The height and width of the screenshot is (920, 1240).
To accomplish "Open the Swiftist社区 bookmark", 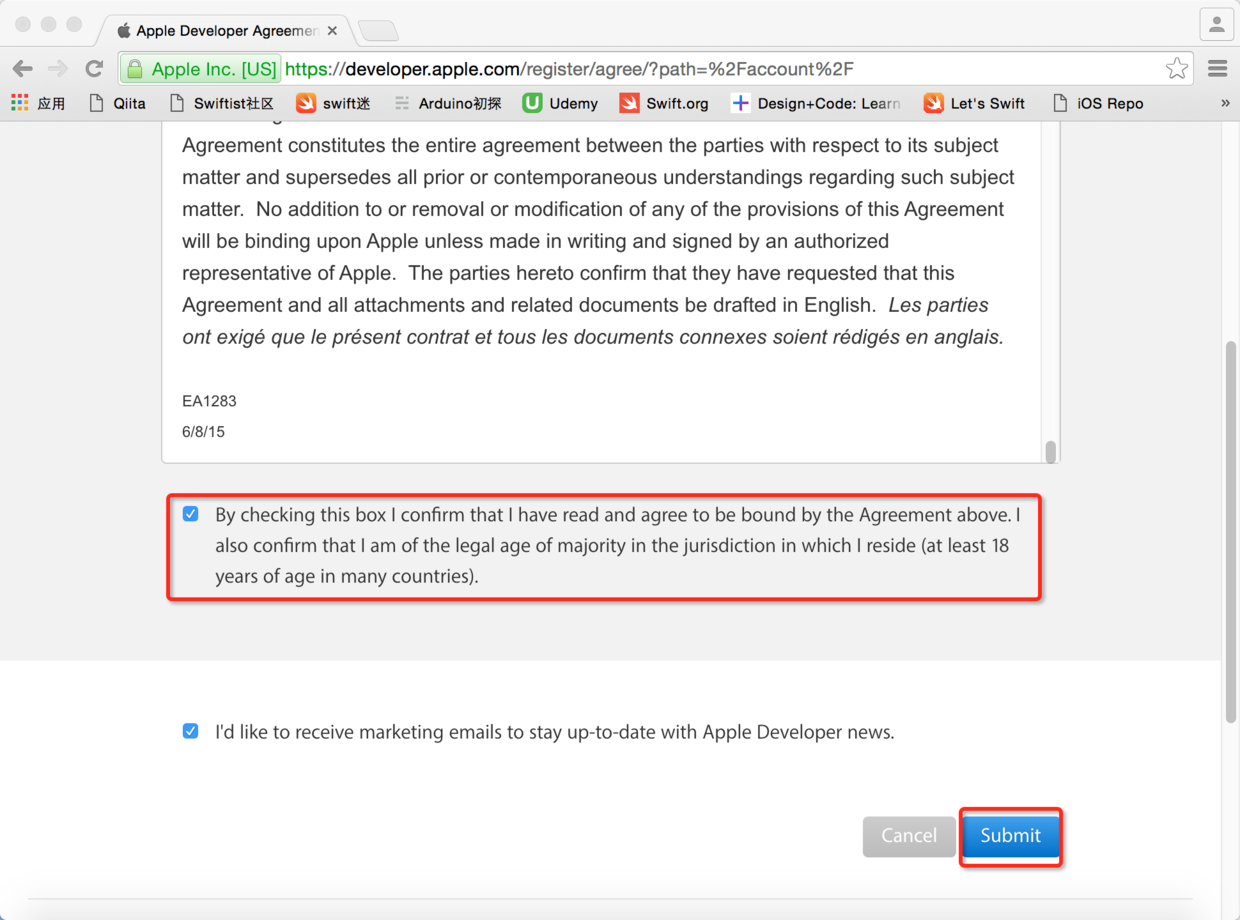I will click(x=222, y=103).
